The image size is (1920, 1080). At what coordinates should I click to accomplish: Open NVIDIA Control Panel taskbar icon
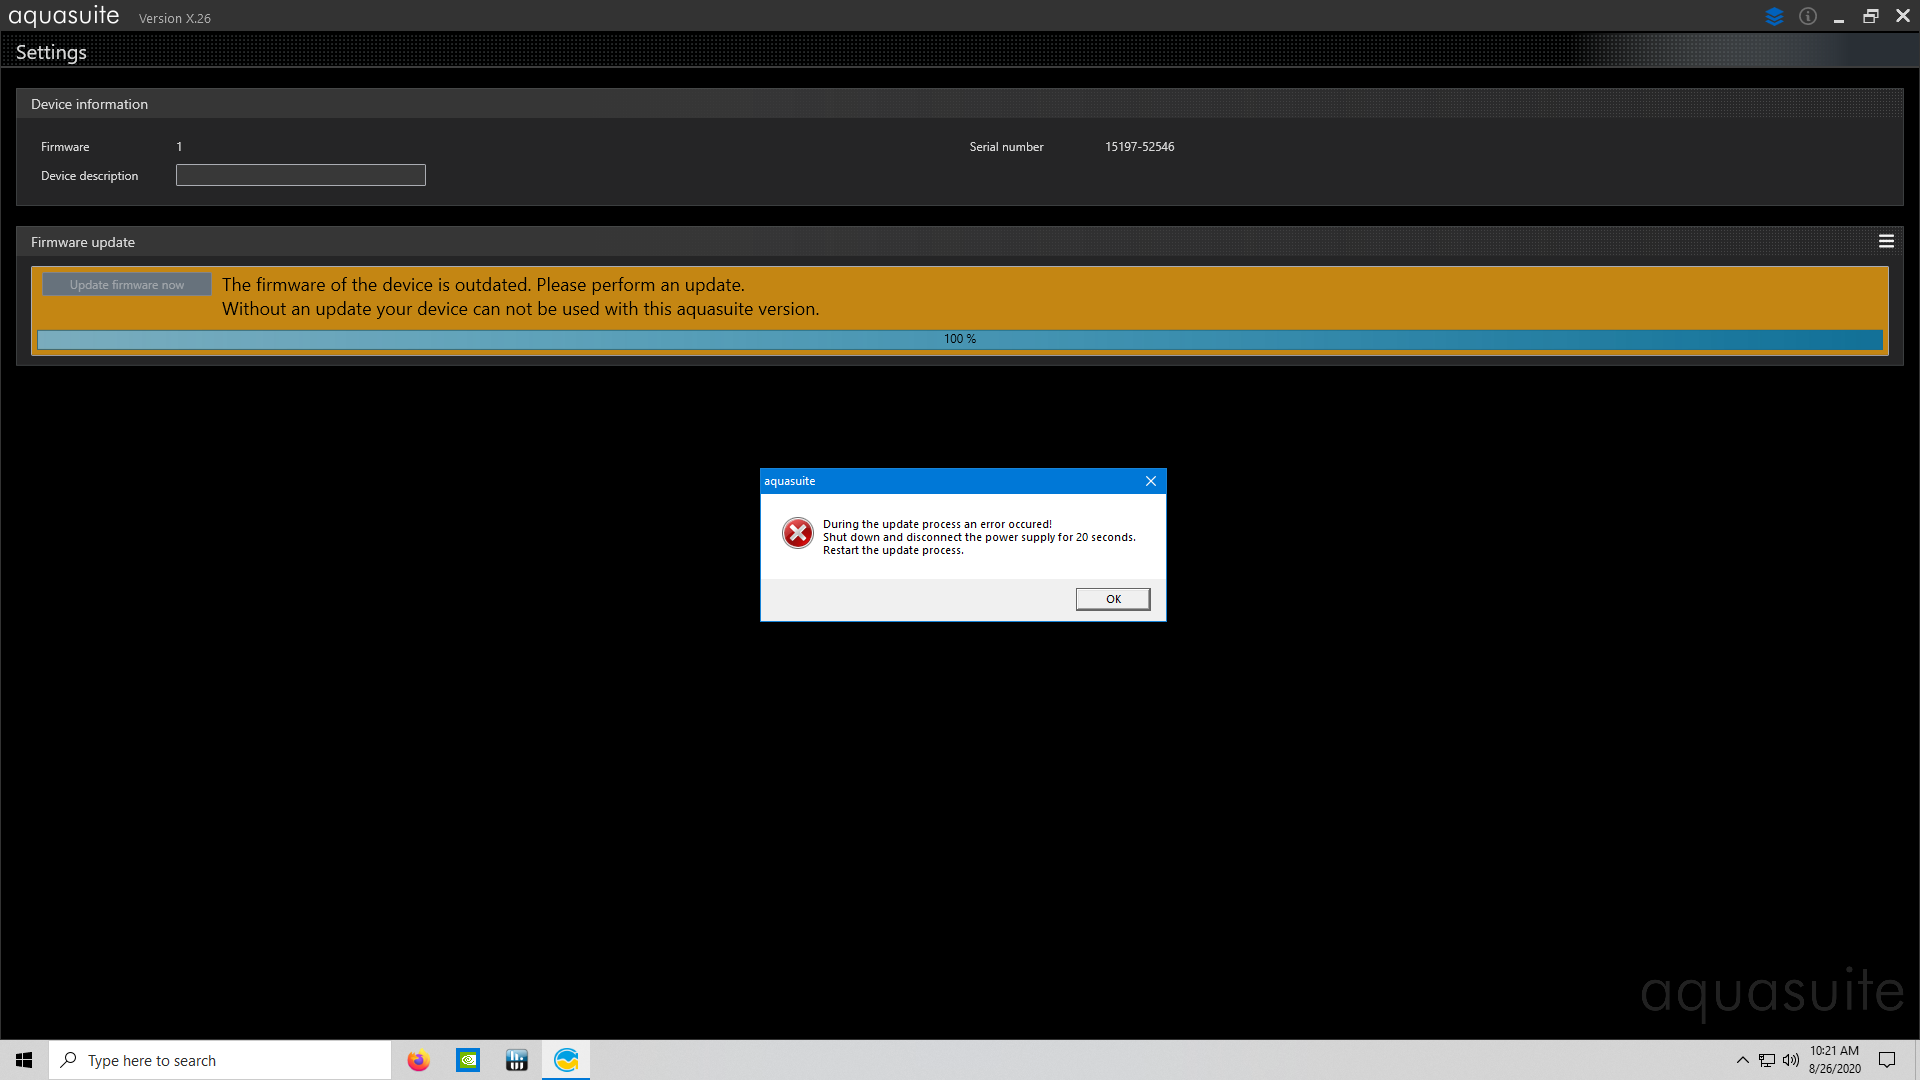tap(468, 1060)
